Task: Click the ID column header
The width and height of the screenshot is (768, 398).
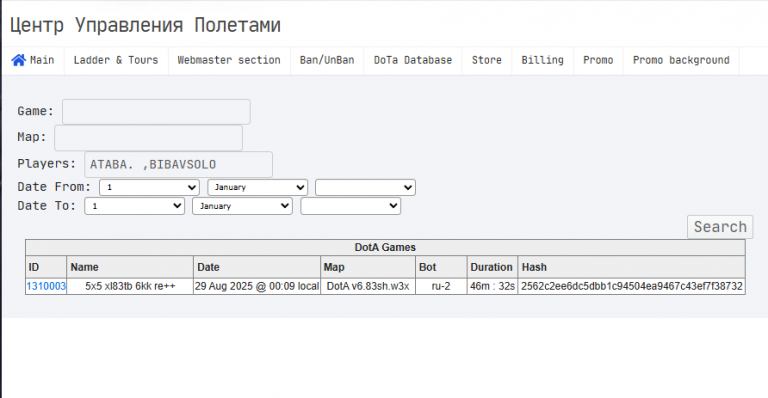Action: pos(46,267)
